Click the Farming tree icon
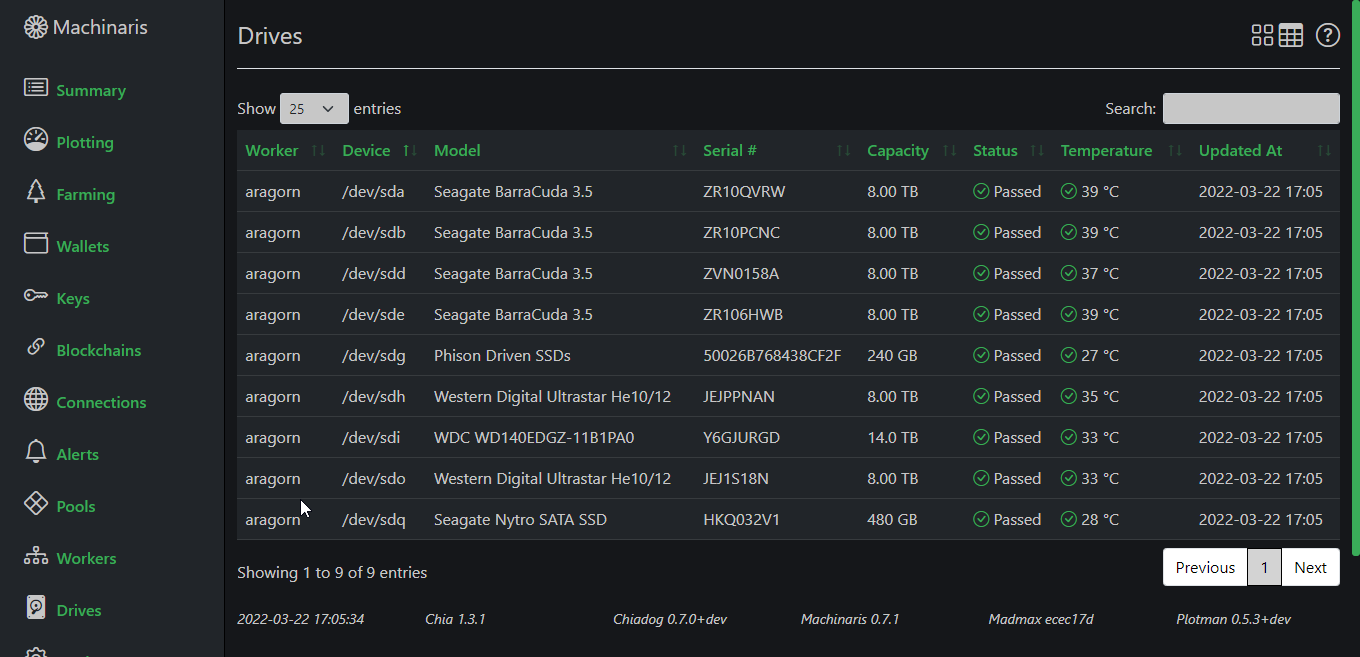This screenshot has height=657, width=1360. pos(36,191)
